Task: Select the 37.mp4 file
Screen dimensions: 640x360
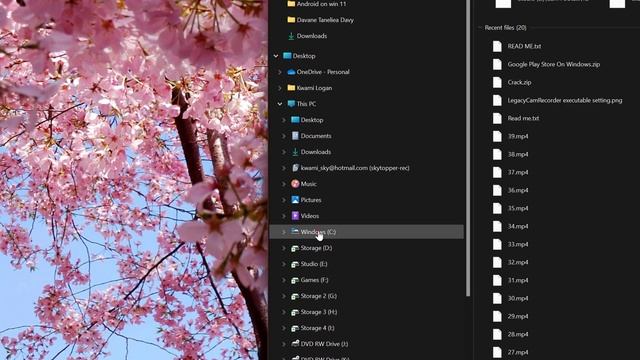Action: coord(518,172)
